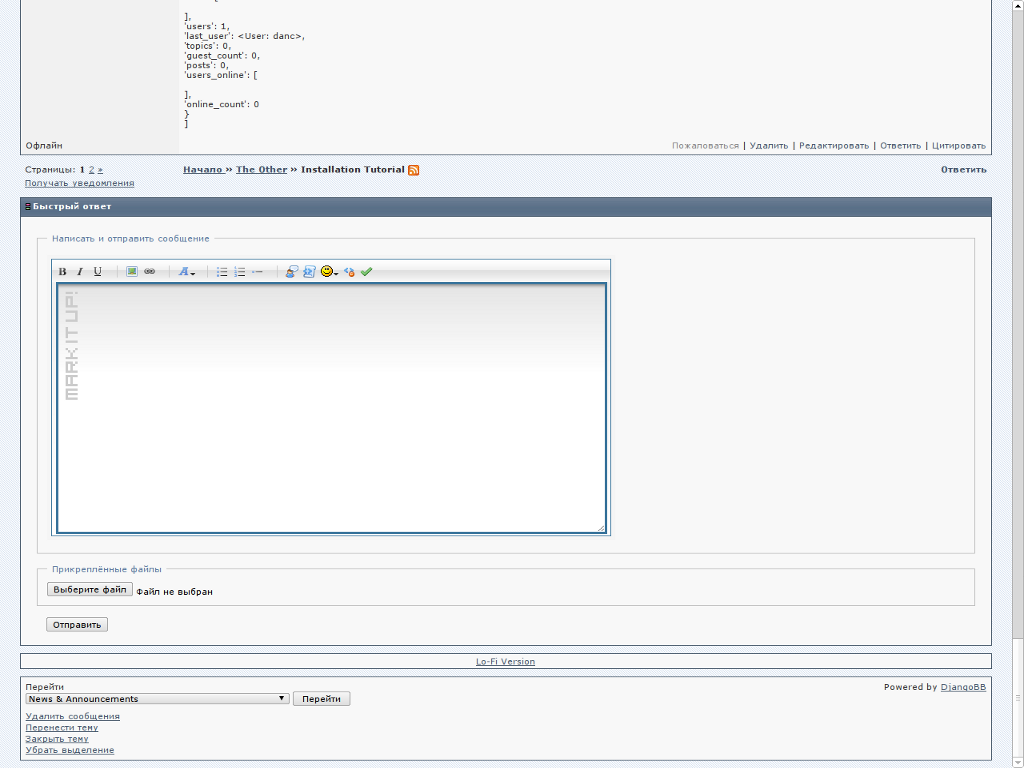Expand the News & Announcements forum selector
The width and height of the screenshot is (1024, 768).
pos(157,699)
